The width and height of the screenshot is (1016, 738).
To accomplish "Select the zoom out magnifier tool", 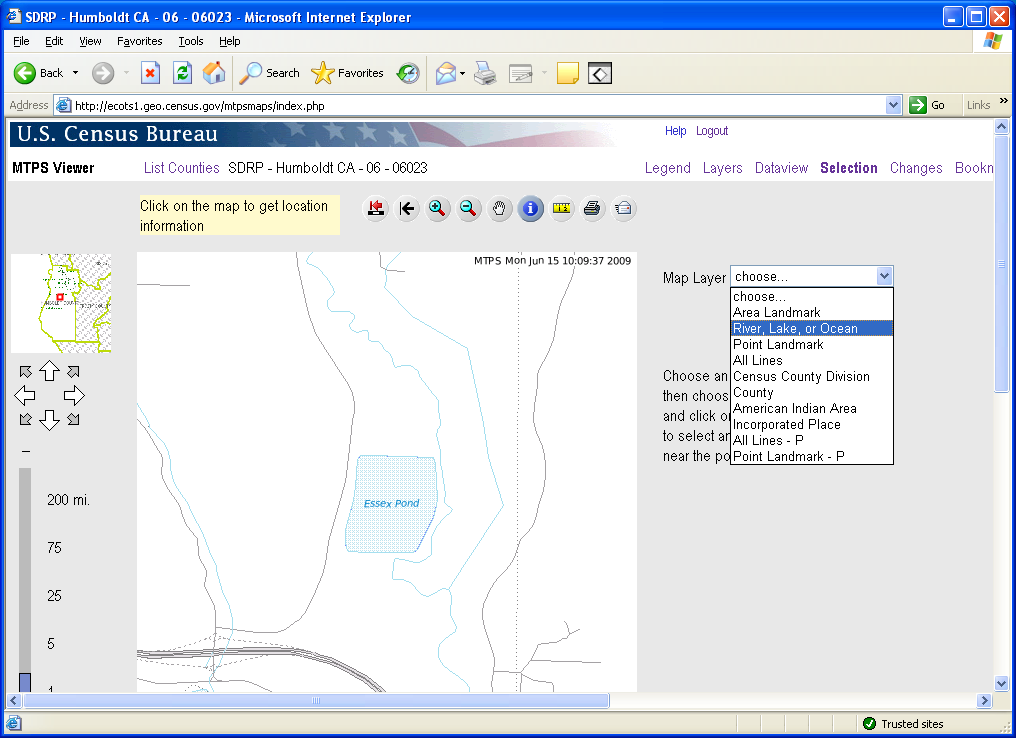I will coord(468,208).
